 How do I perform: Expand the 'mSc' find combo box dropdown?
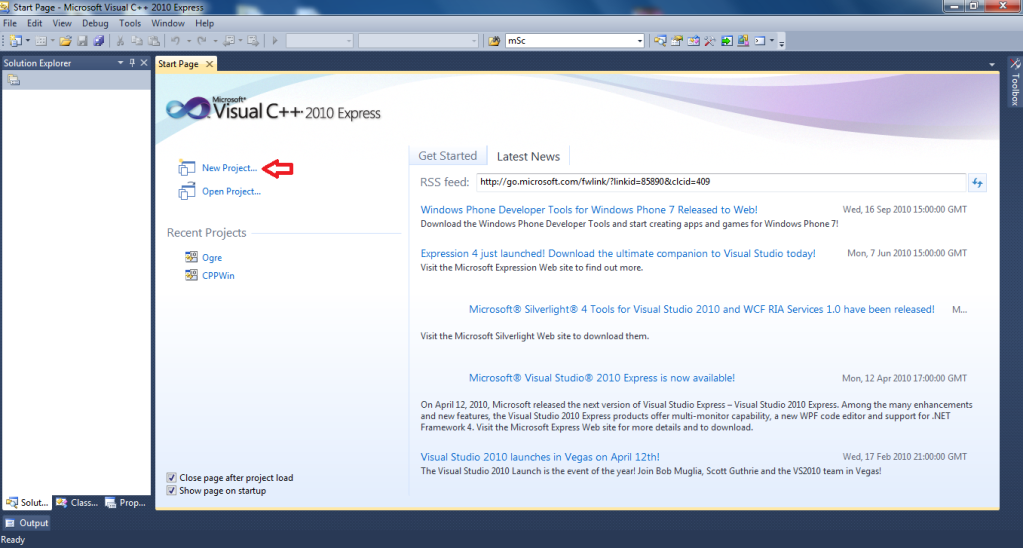coord(639,41)
